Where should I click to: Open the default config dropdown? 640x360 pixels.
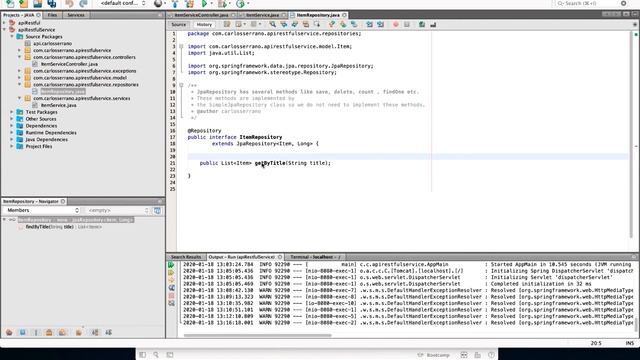click(x=123, y=3)
